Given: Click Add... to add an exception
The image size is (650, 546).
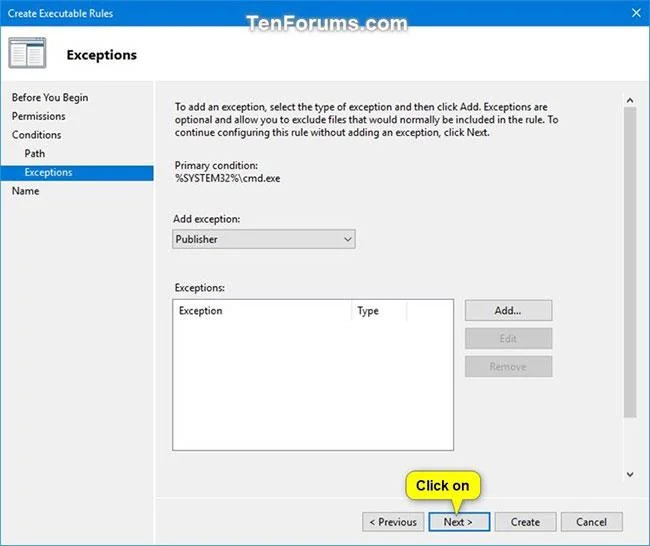Looking at the screenshot, I should pyautogui.click(x=508, y=310).
